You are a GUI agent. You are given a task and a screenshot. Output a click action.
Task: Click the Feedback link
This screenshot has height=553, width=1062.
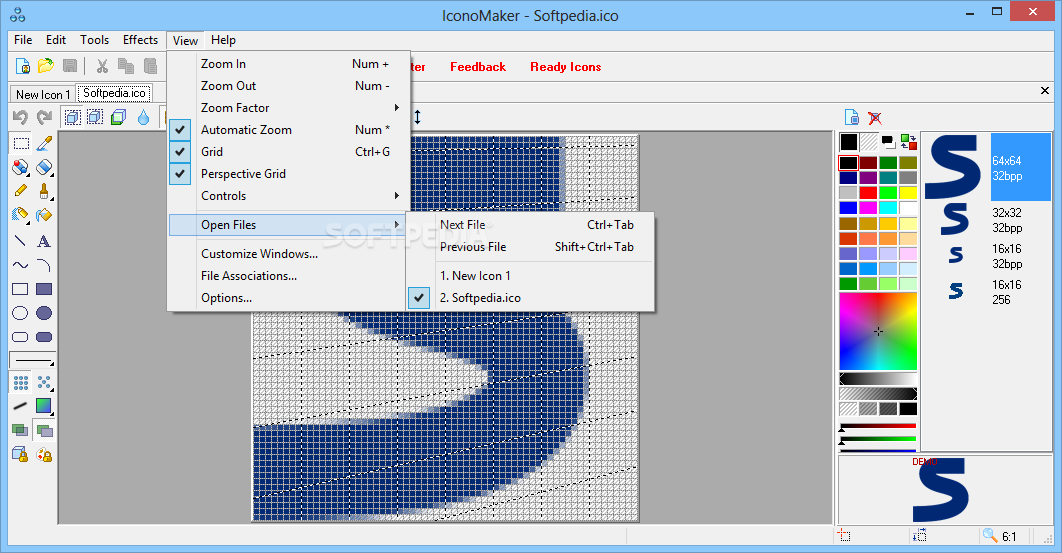tap(477, 66)
